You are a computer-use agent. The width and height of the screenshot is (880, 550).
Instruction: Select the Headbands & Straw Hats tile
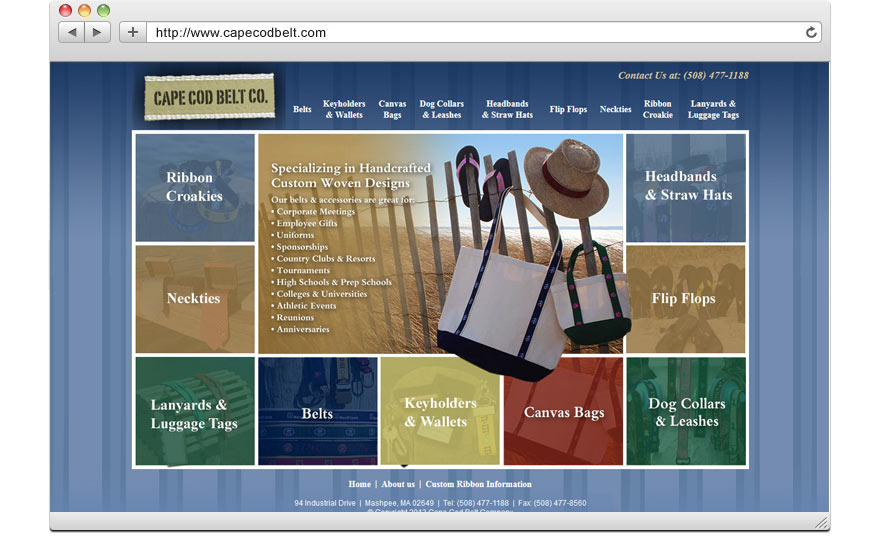(x=686, y=187)
